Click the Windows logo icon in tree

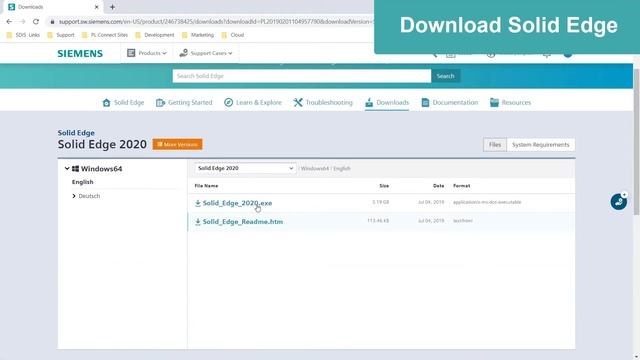point(76,169)
